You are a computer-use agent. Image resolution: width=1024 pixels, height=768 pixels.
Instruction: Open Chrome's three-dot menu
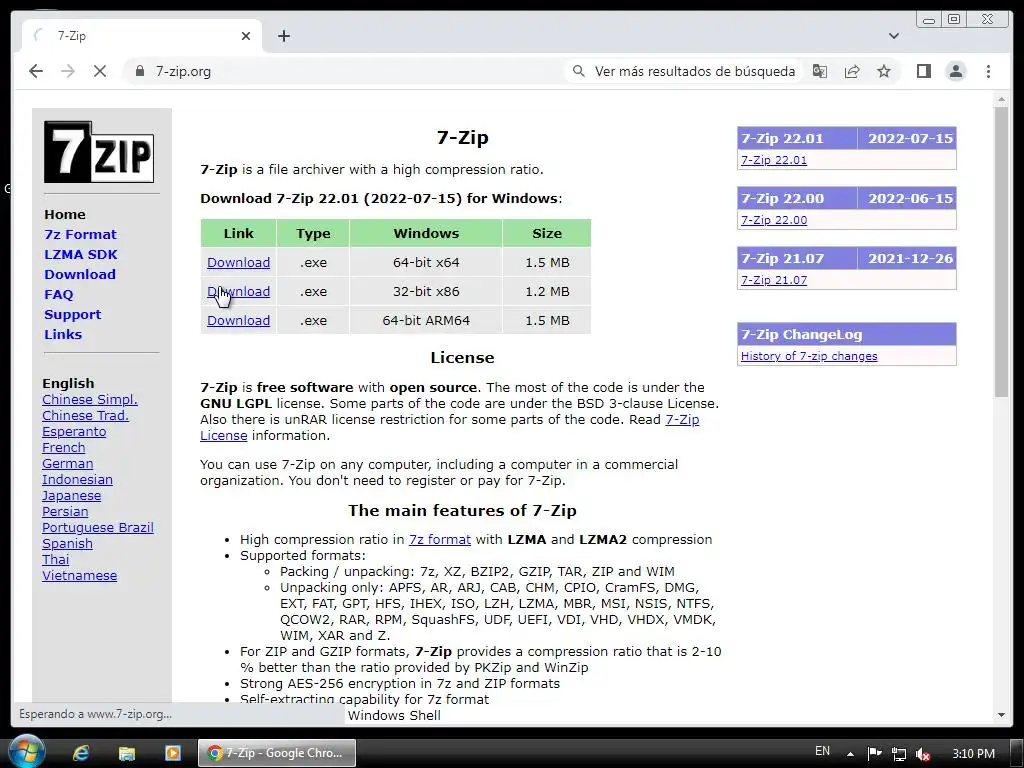click(988, 71)
